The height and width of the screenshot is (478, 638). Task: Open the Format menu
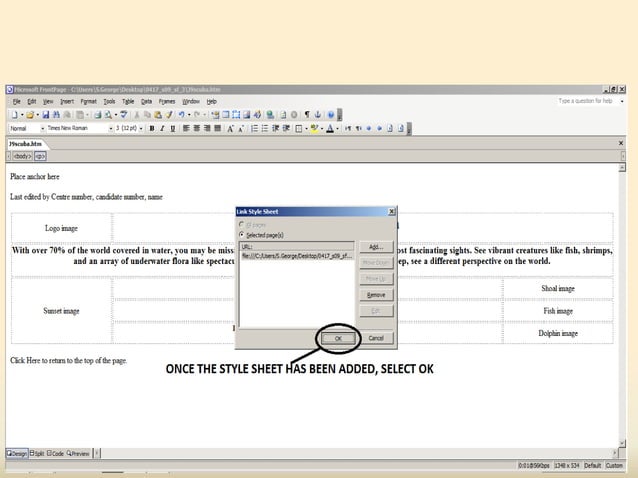88,101
